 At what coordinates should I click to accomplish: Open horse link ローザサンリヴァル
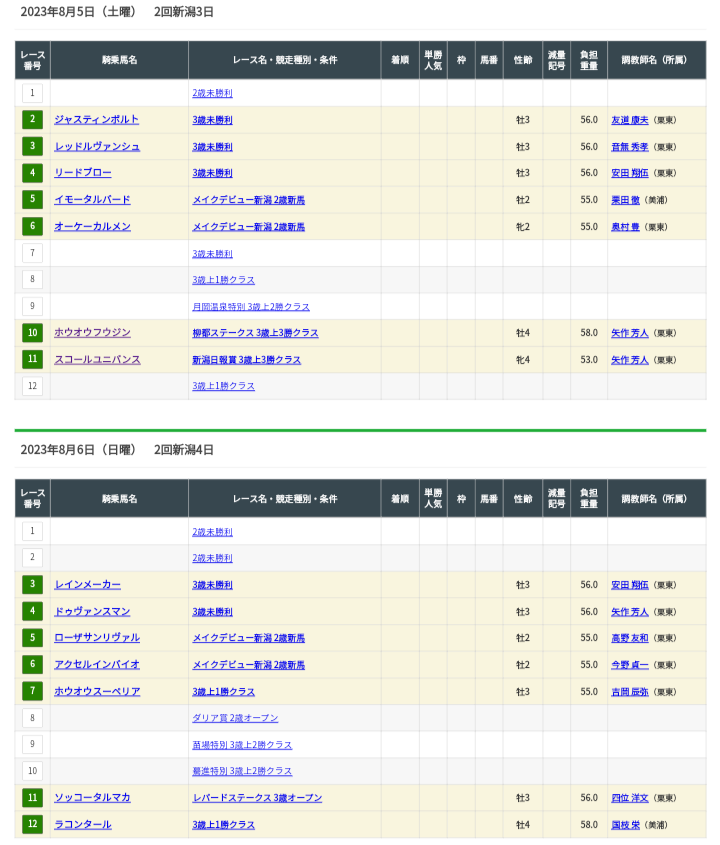[x=97, y=638]
